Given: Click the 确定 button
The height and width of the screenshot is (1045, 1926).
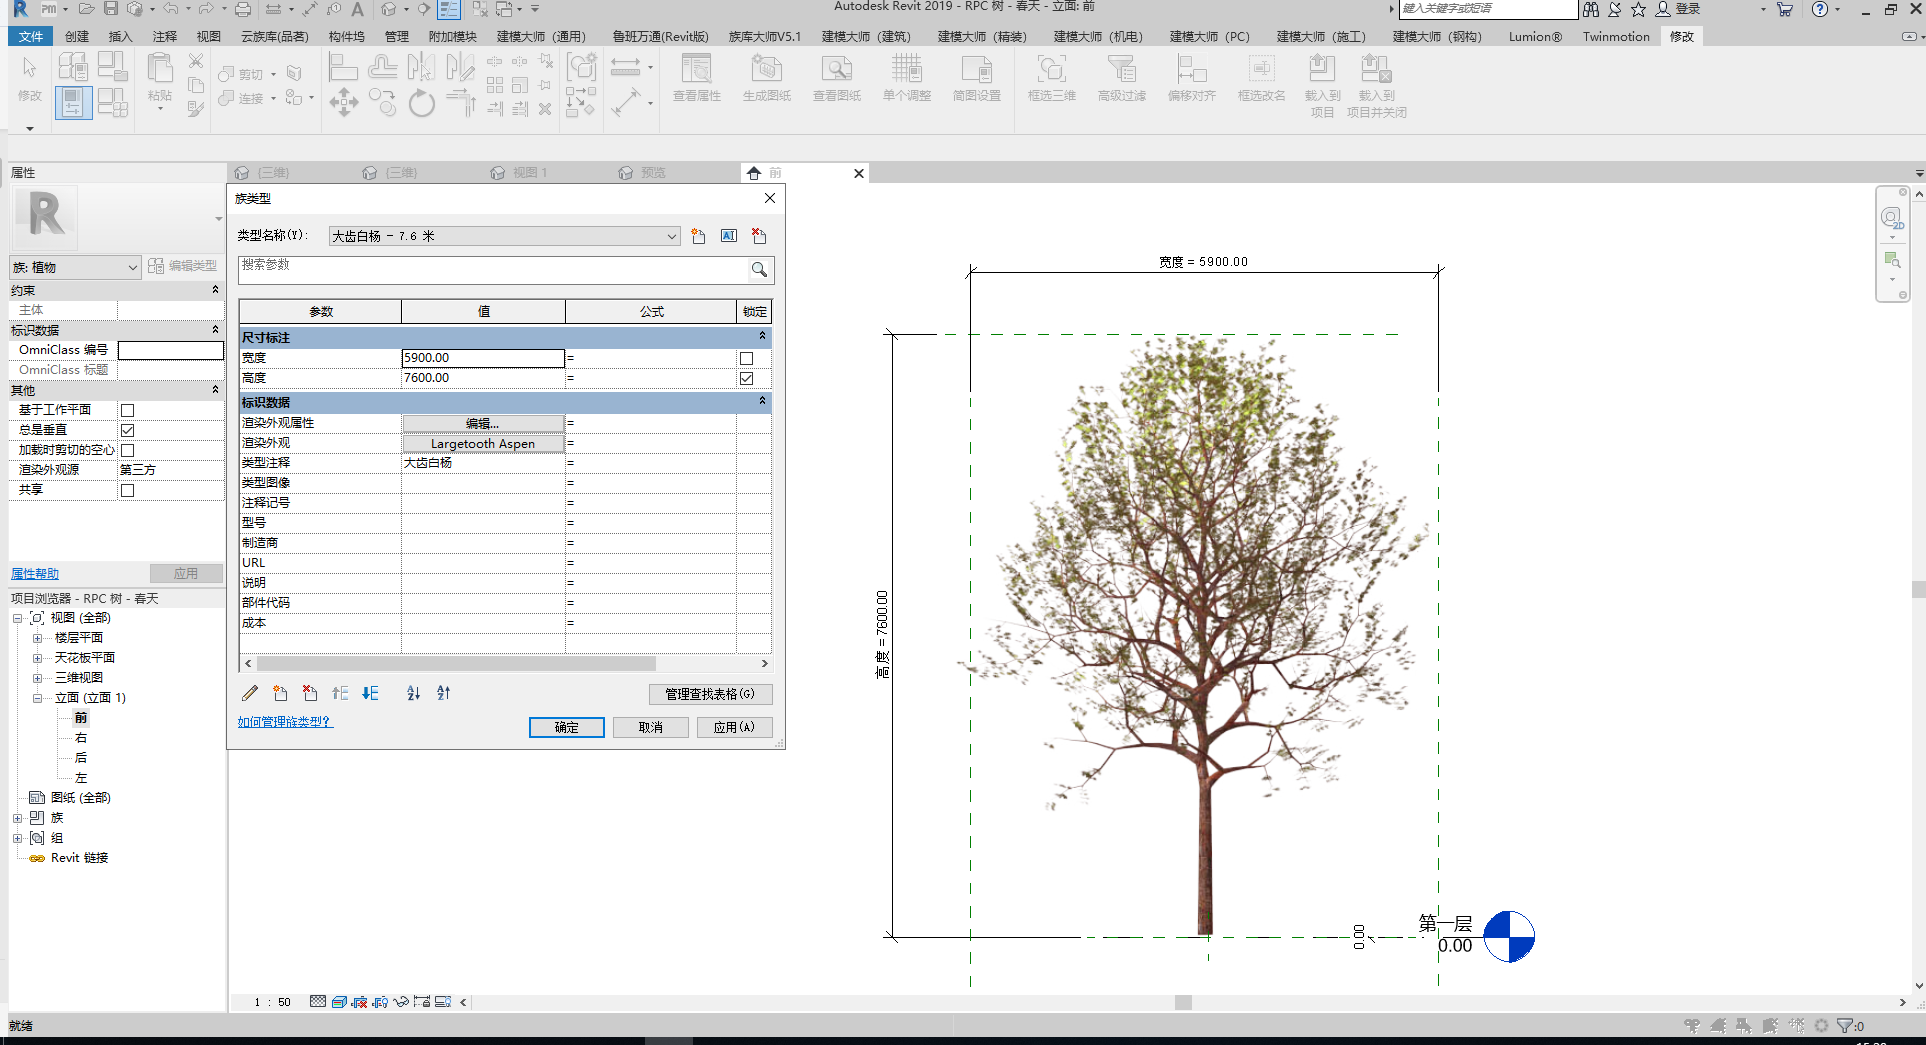Looking at the screenshot, I should (566, 727).
